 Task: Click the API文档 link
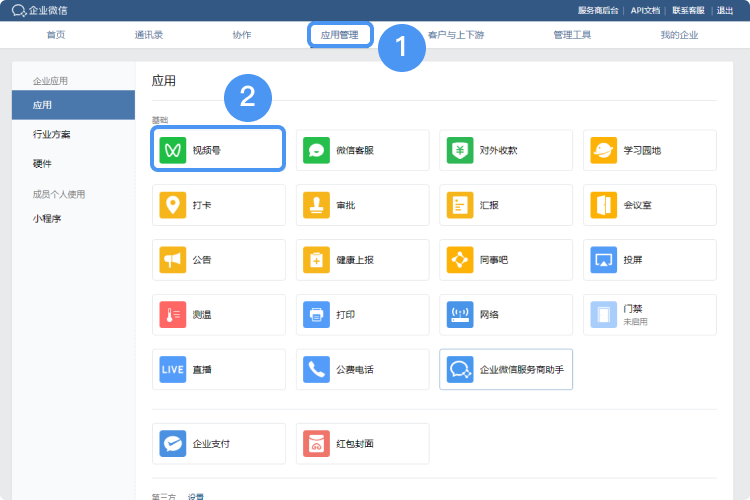click(x=645, y=10)
